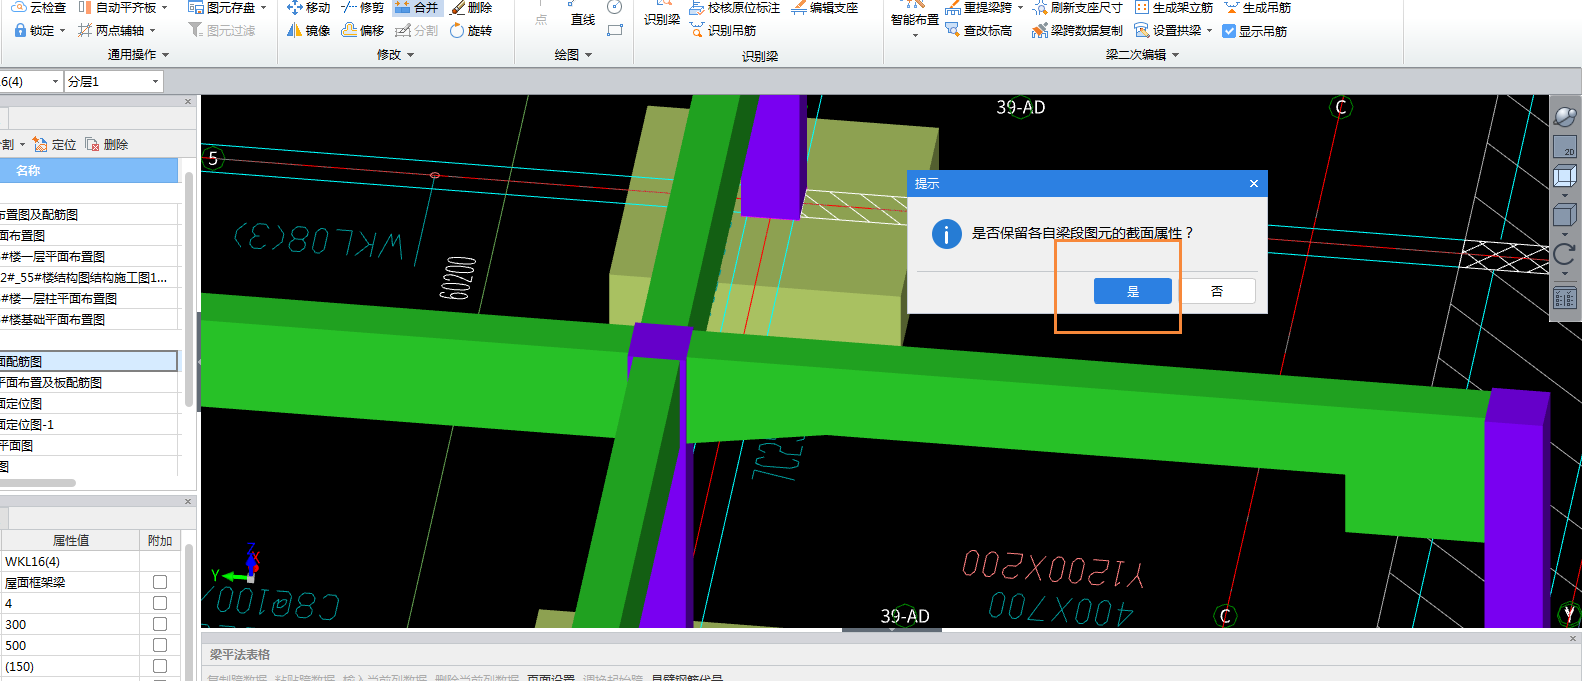Toggle 附加 checkbox for value 500 row
1582x681 pixels.
tap(160, 645)
